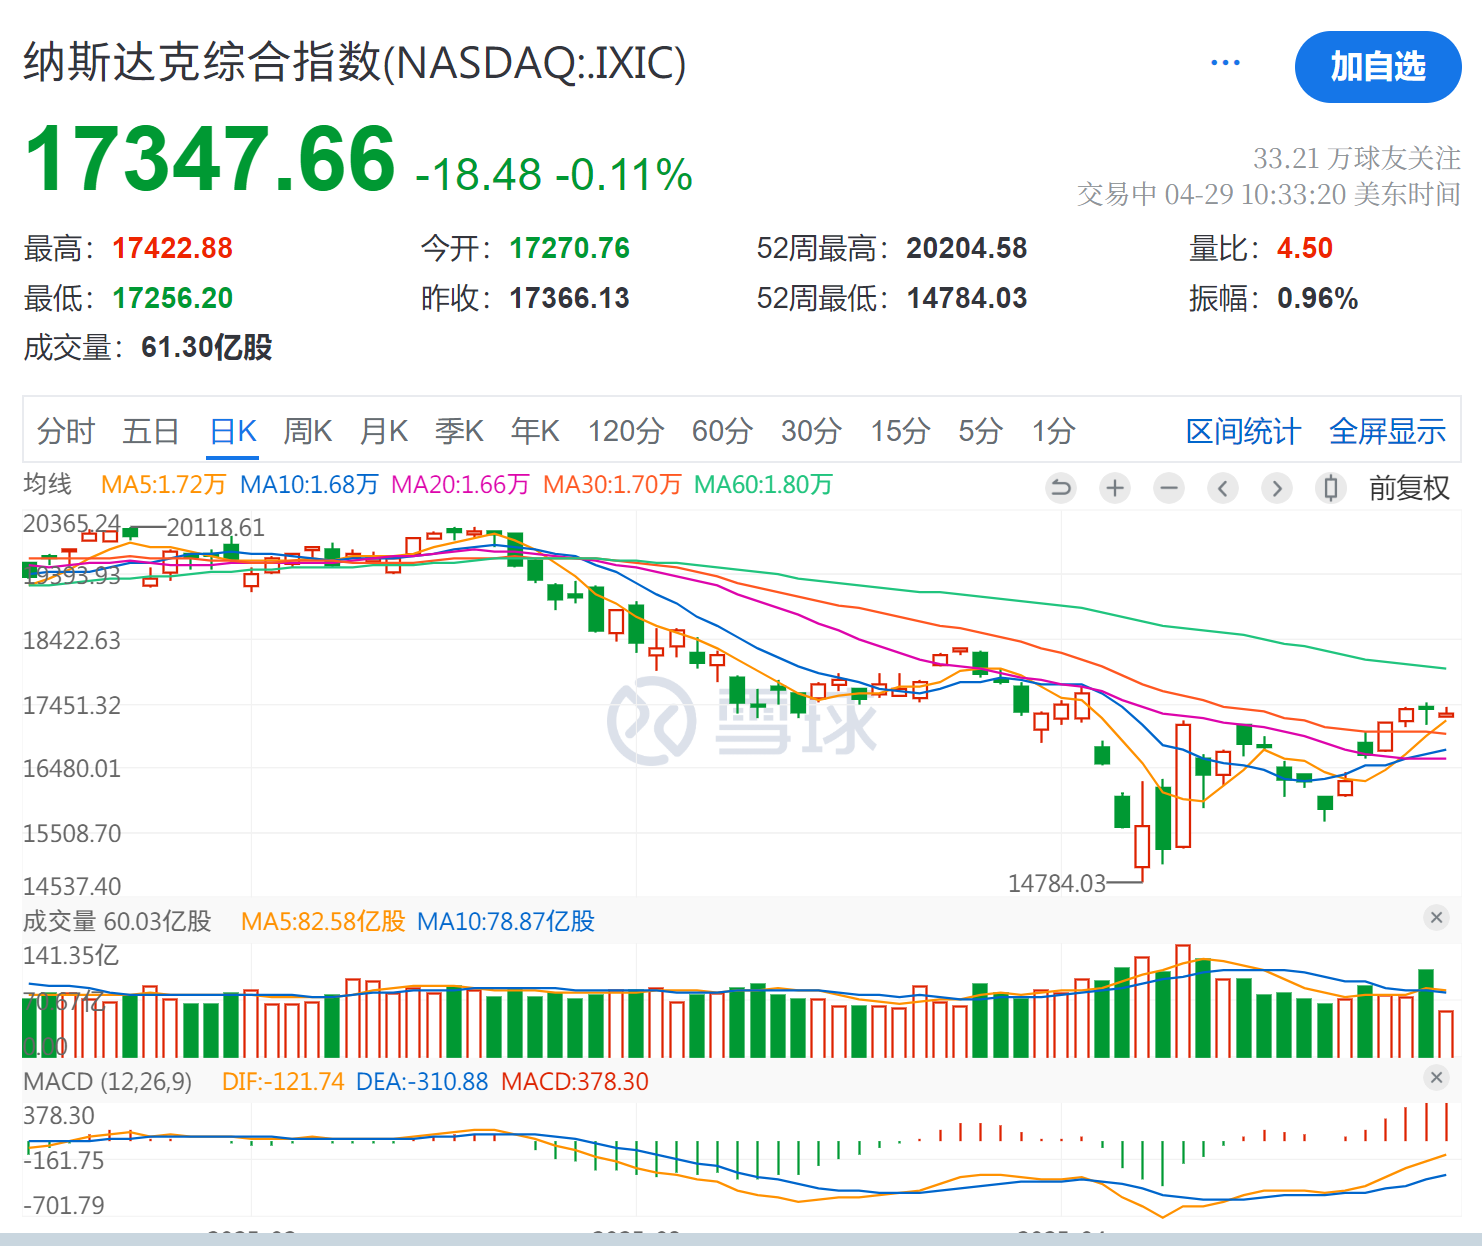
Task: Pick the 5分 interval tab
Action: pyautogui.click(x=980, y=431)
